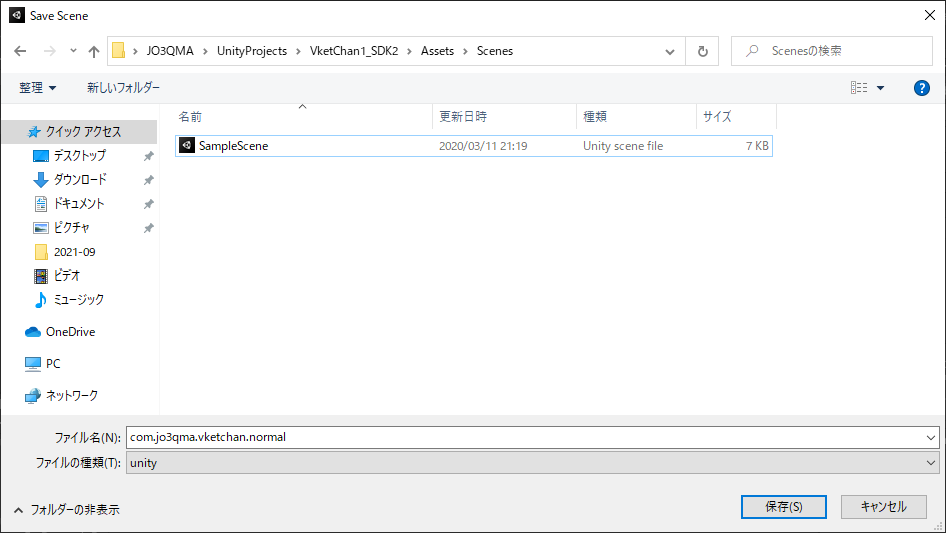Viewport: 946px width, 533px height.
Task: Open ピクチャ in the sidebar
Action: pyautogui.click(x=72, y=228)
